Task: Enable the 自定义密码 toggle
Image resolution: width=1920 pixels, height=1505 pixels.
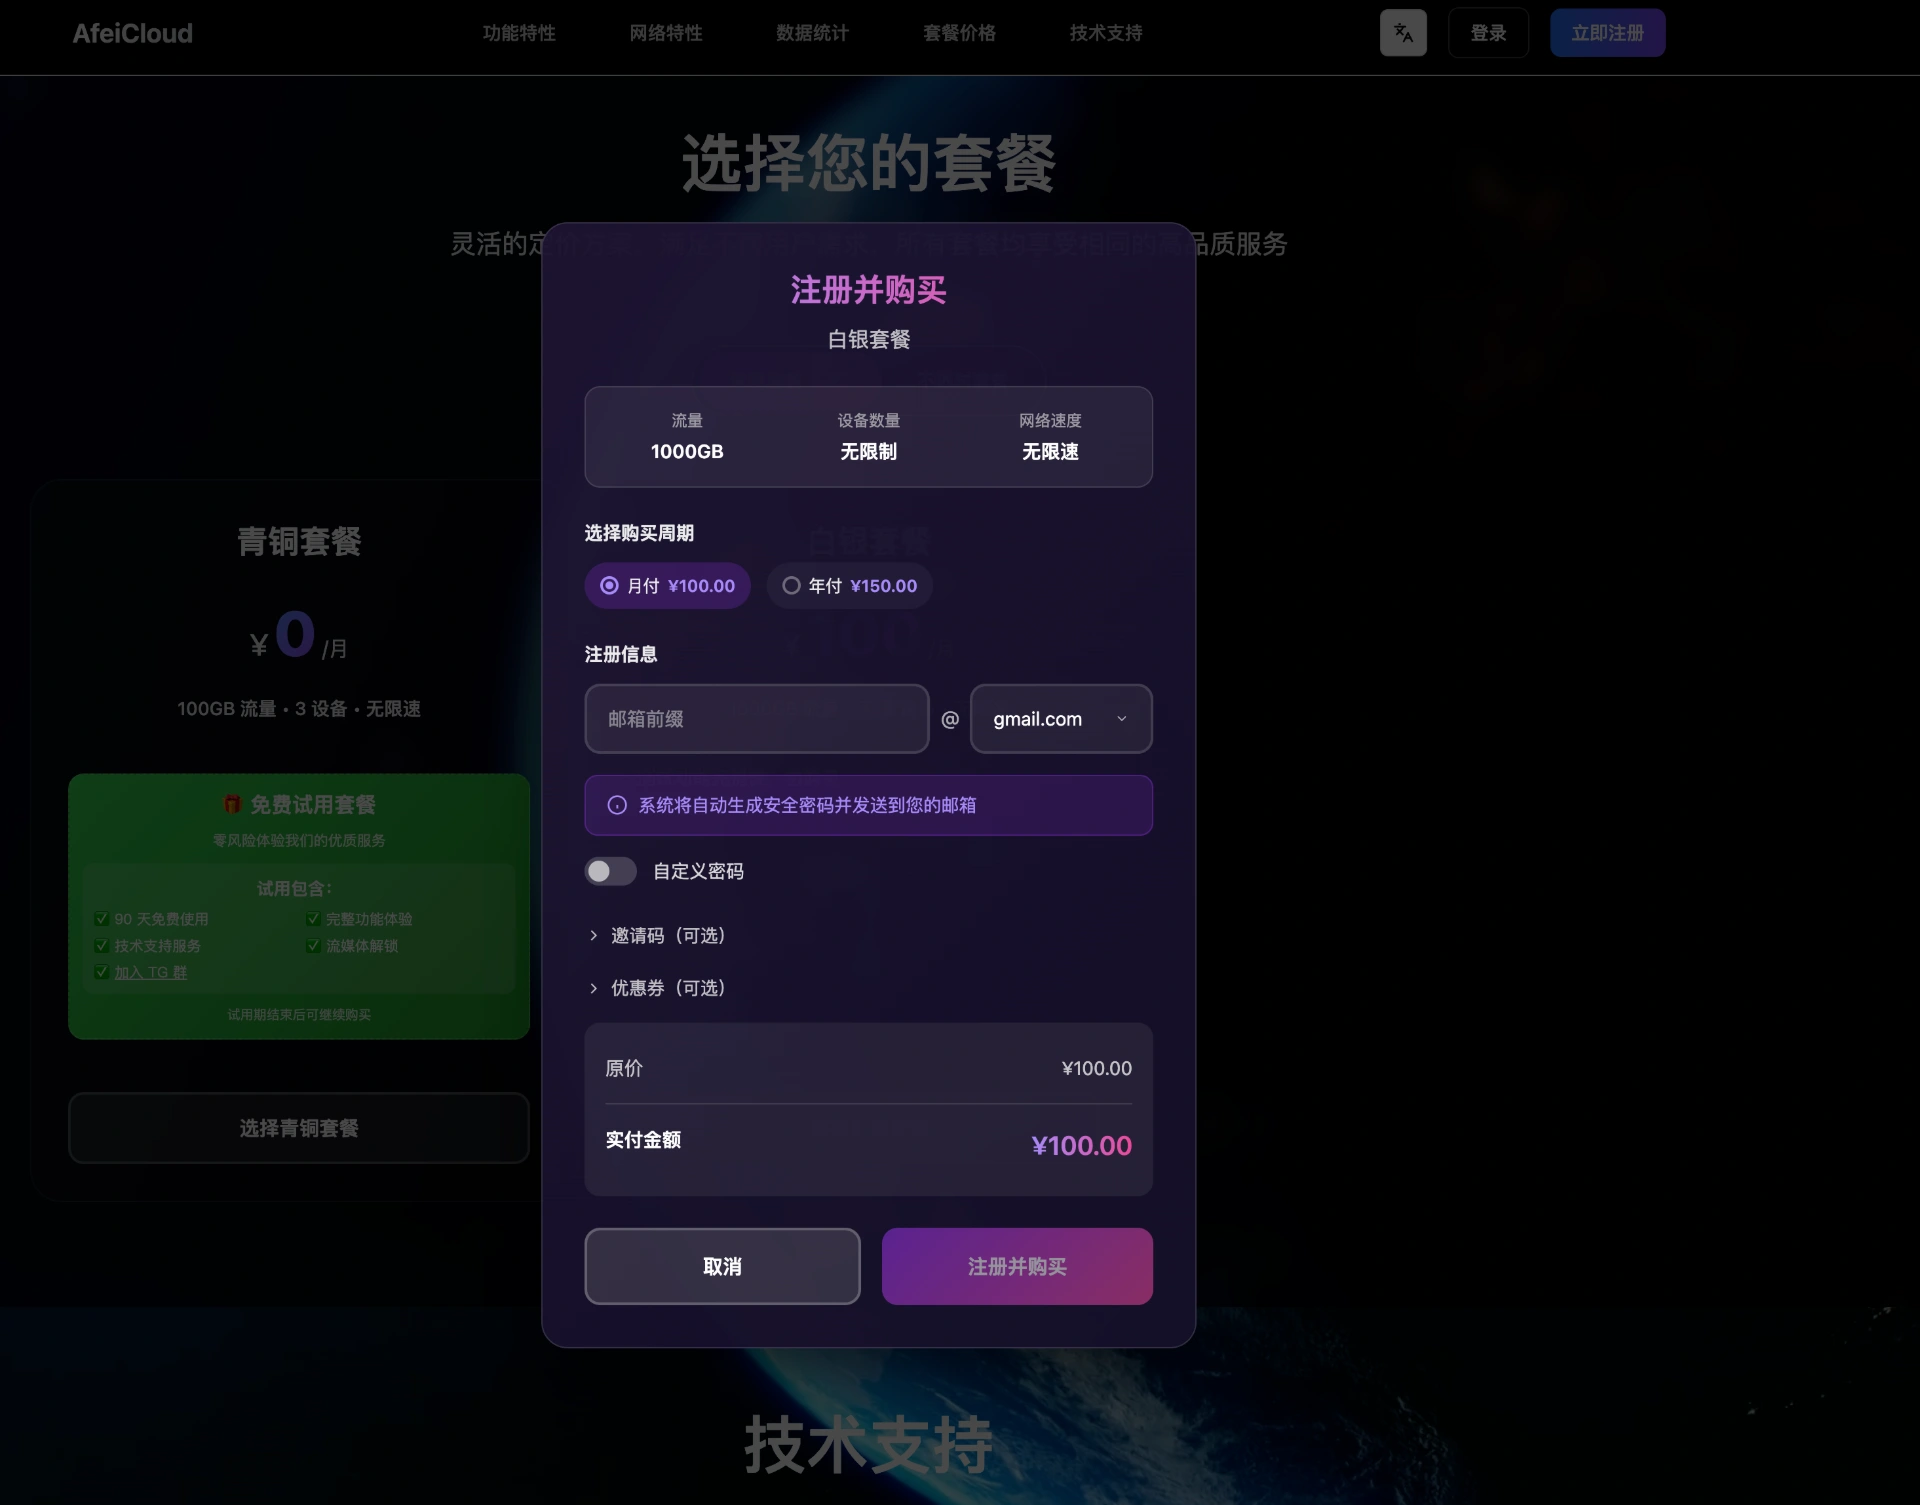Action: pos(610,871)
